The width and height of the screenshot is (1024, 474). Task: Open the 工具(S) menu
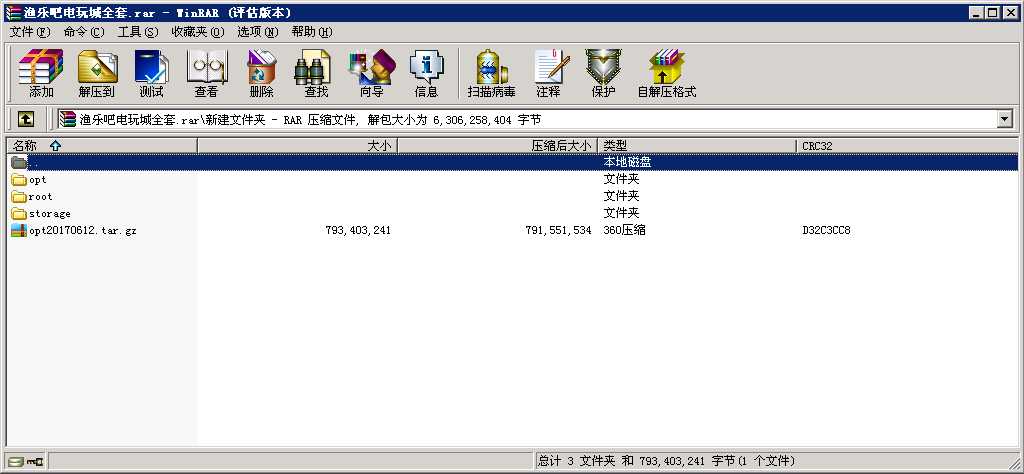tap(138, 31)
